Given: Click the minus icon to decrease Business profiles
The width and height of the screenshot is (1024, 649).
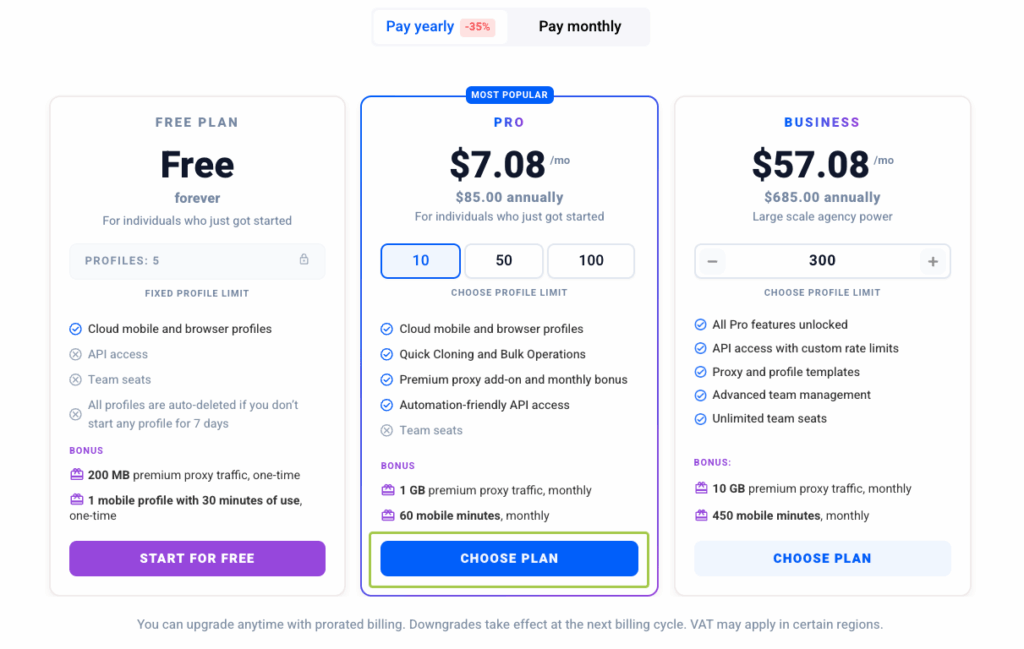Looking at the screenshot, I should tap(712, 261).
